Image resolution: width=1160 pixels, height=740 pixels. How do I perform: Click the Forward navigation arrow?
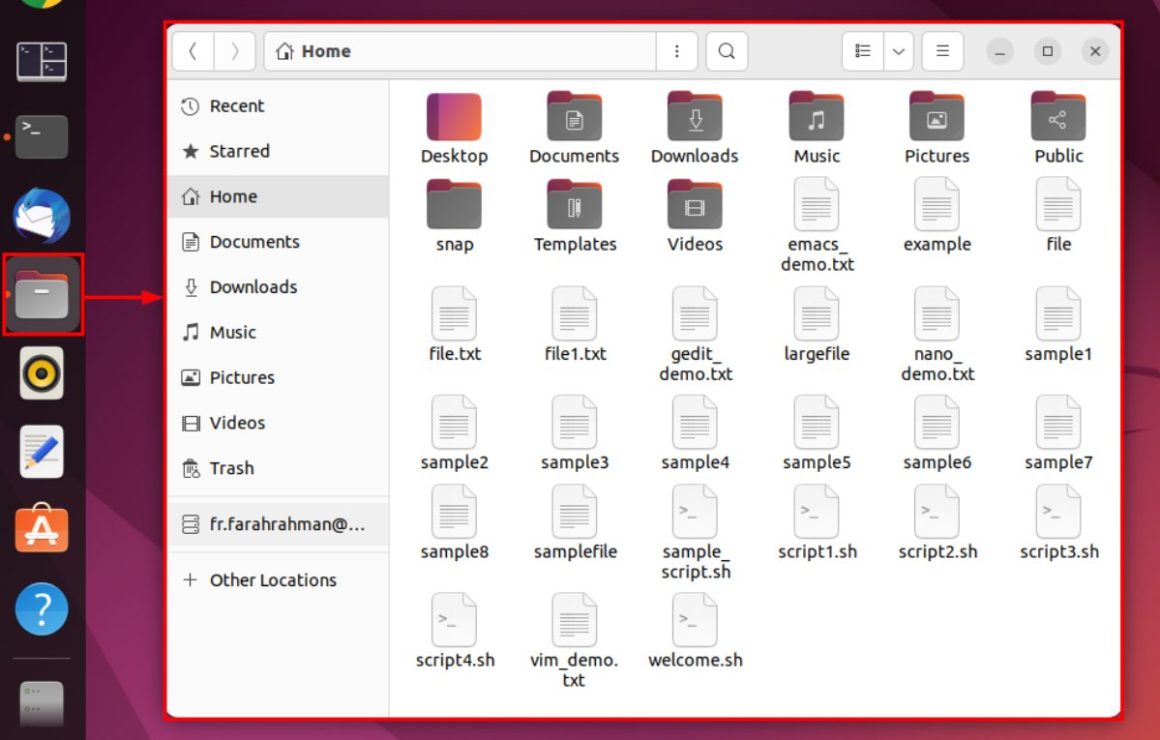(x=237, y=51)
